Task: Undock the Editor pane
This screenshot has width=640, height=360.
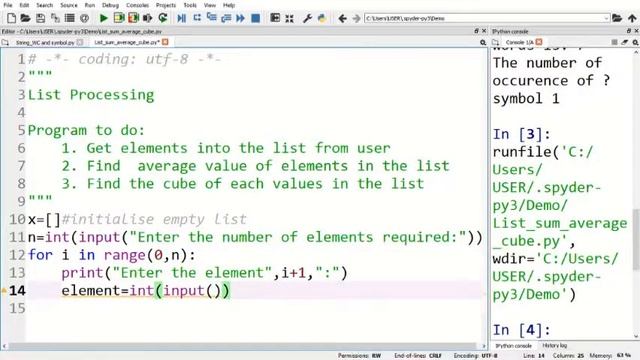Action: pos(476,31)
